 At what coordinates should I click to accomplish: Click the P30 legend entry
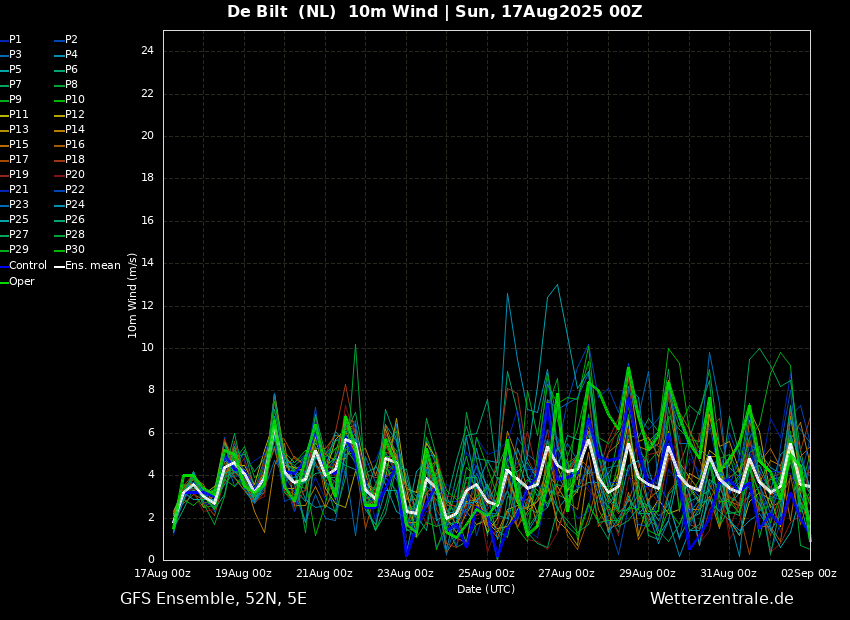click(75, 250)
